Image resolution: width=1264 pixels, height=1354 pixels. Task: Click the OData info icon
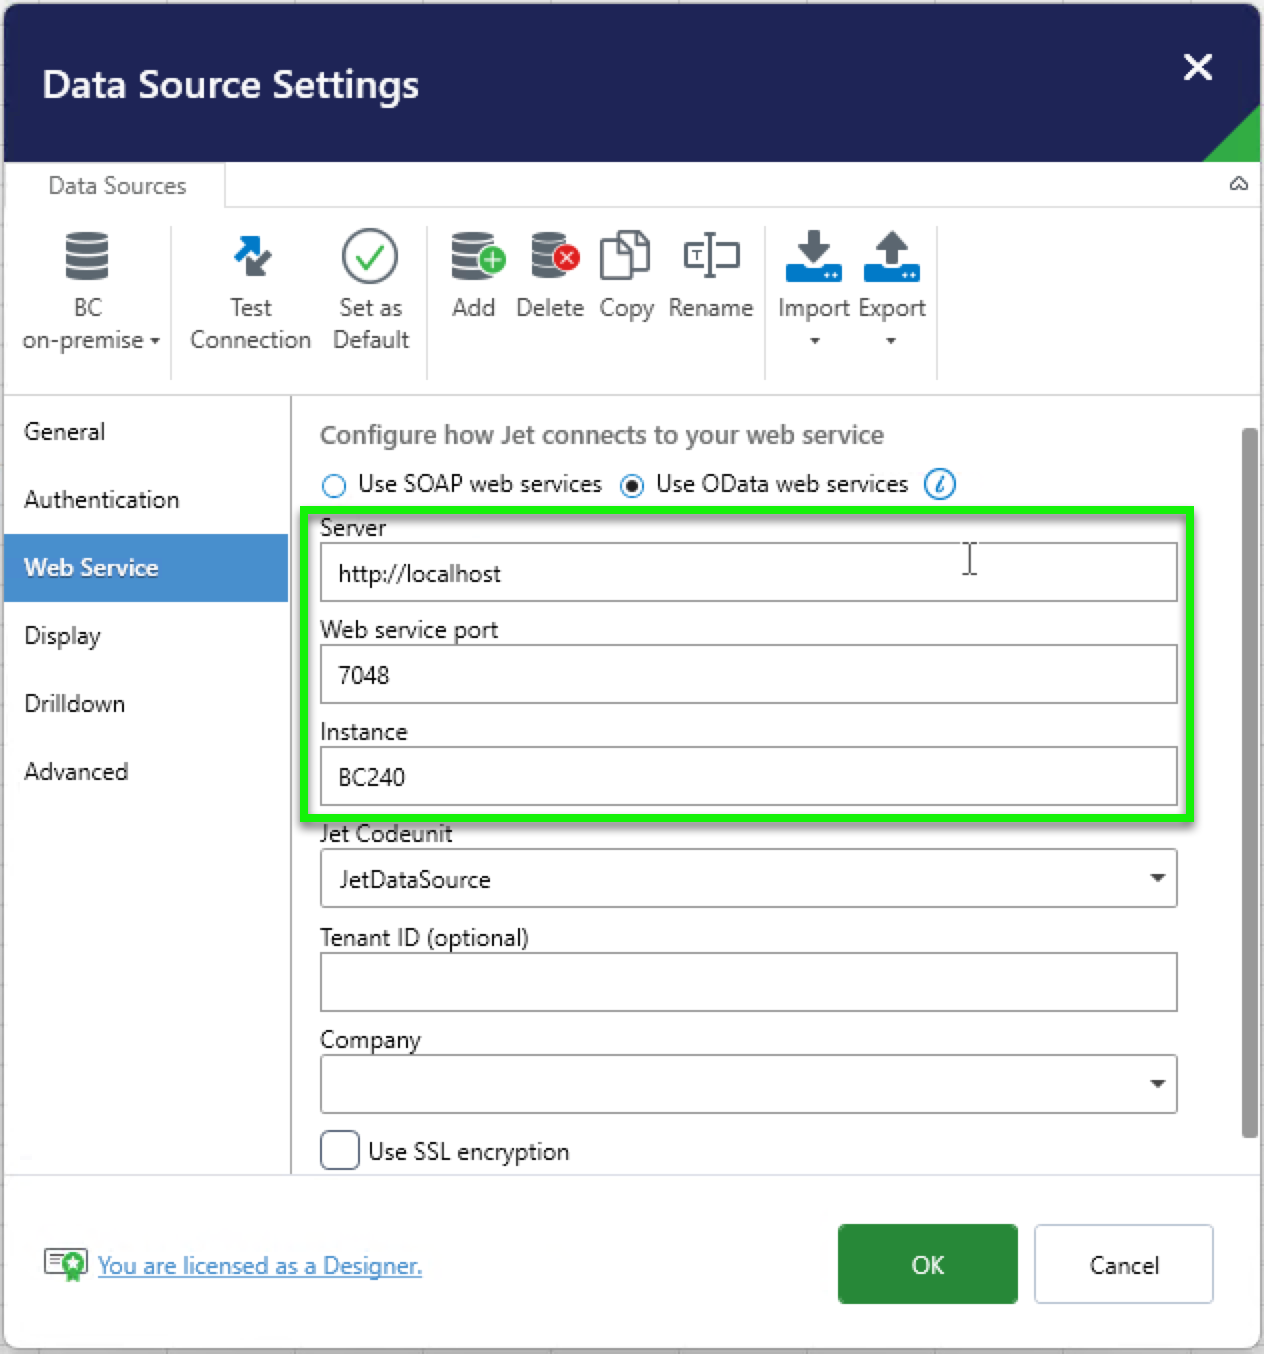pos(940,484)
